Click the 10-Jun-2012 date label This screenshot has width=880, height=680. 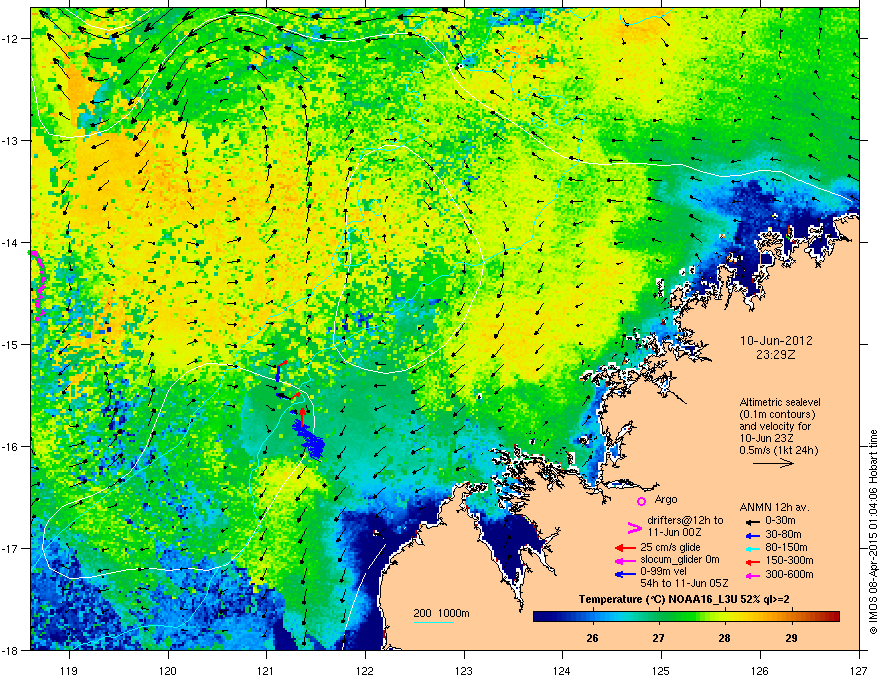(776, 341)
